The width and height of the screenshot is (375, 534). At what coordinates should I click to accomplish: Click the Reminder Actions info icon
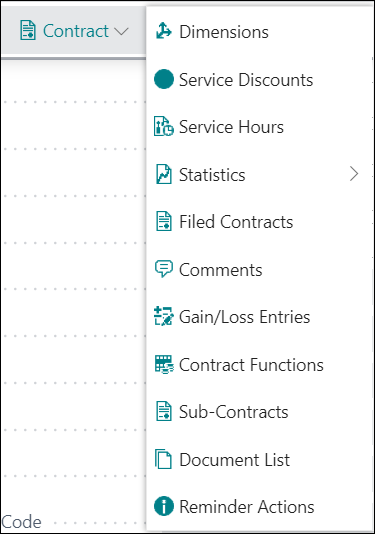click(x=164, y=506)
